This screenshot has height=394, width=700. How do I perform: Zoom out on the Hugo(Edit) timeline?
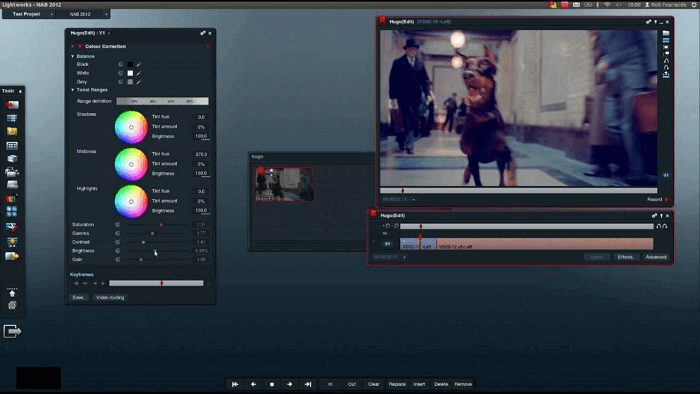coord(396,226)
